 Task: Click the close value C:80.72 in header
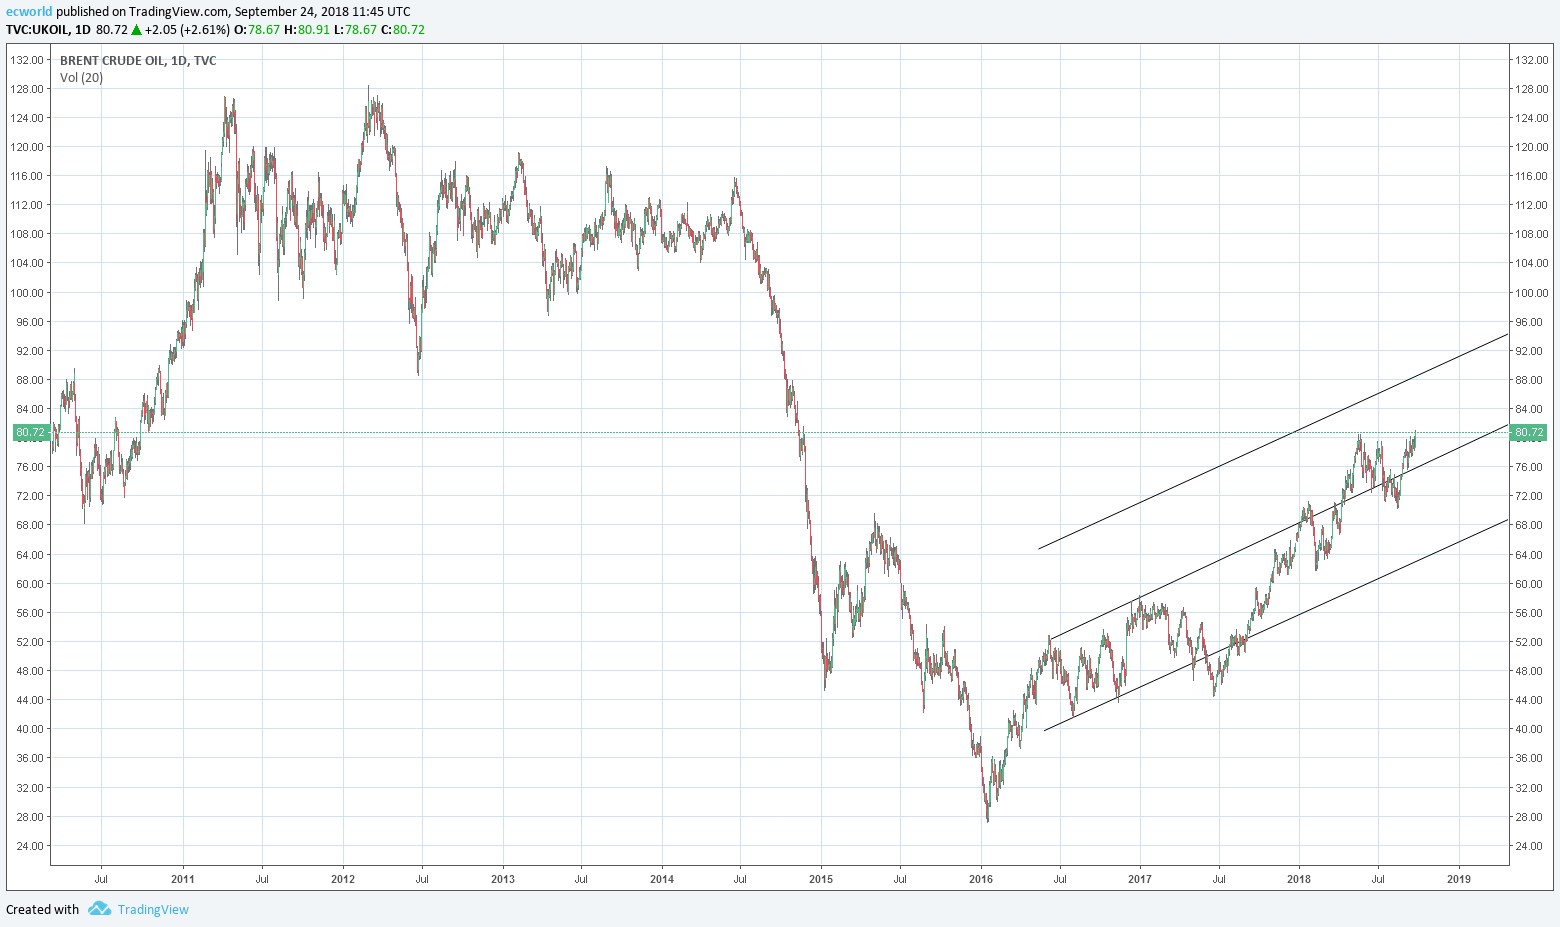(403, 30)
